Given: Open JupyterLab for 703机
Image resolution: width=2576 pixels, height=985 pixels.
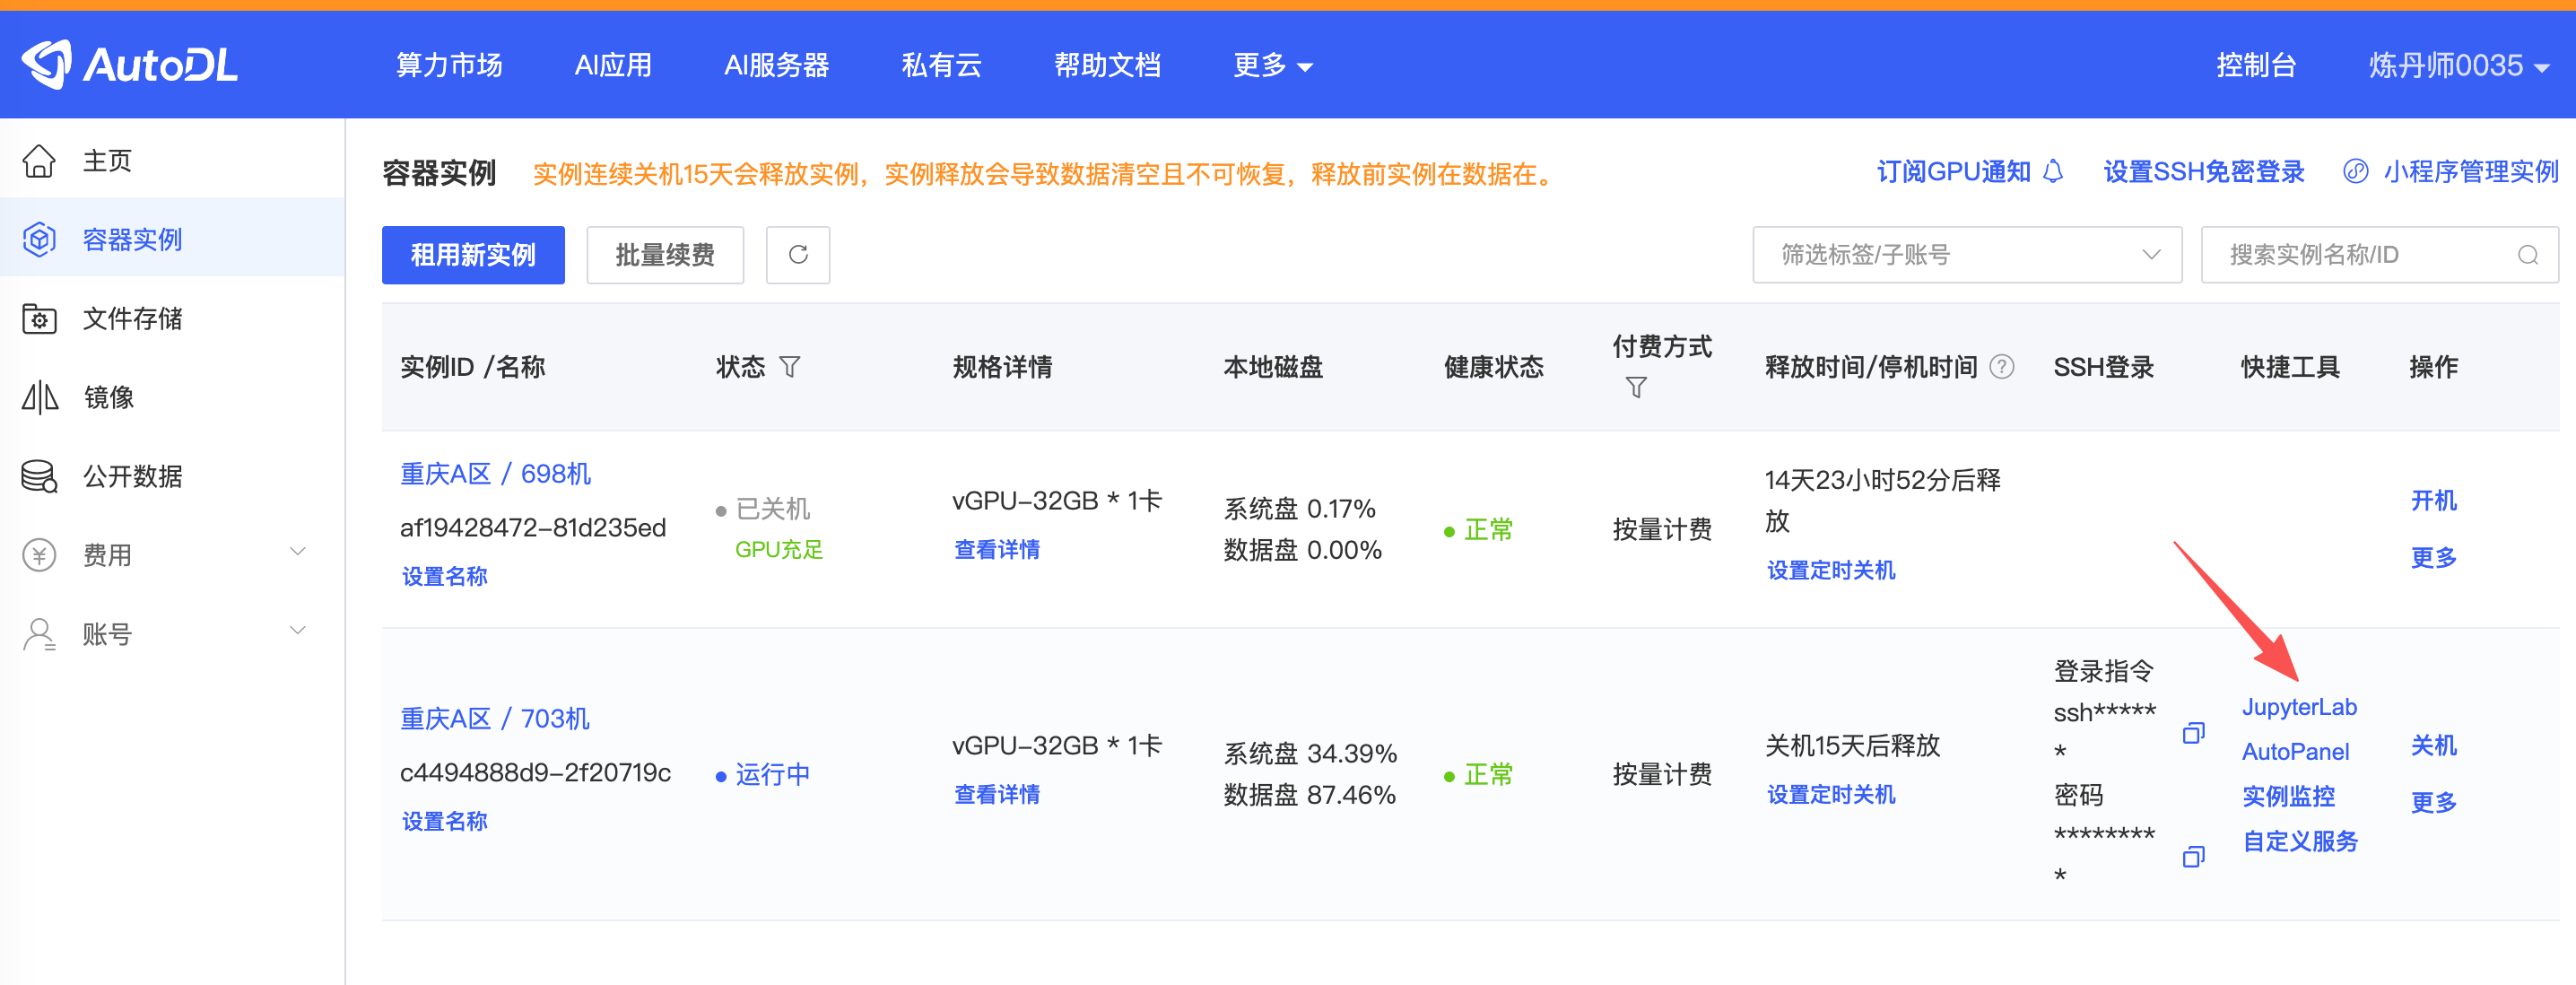Looking at the screenshot, I should tap(2299, 707).
